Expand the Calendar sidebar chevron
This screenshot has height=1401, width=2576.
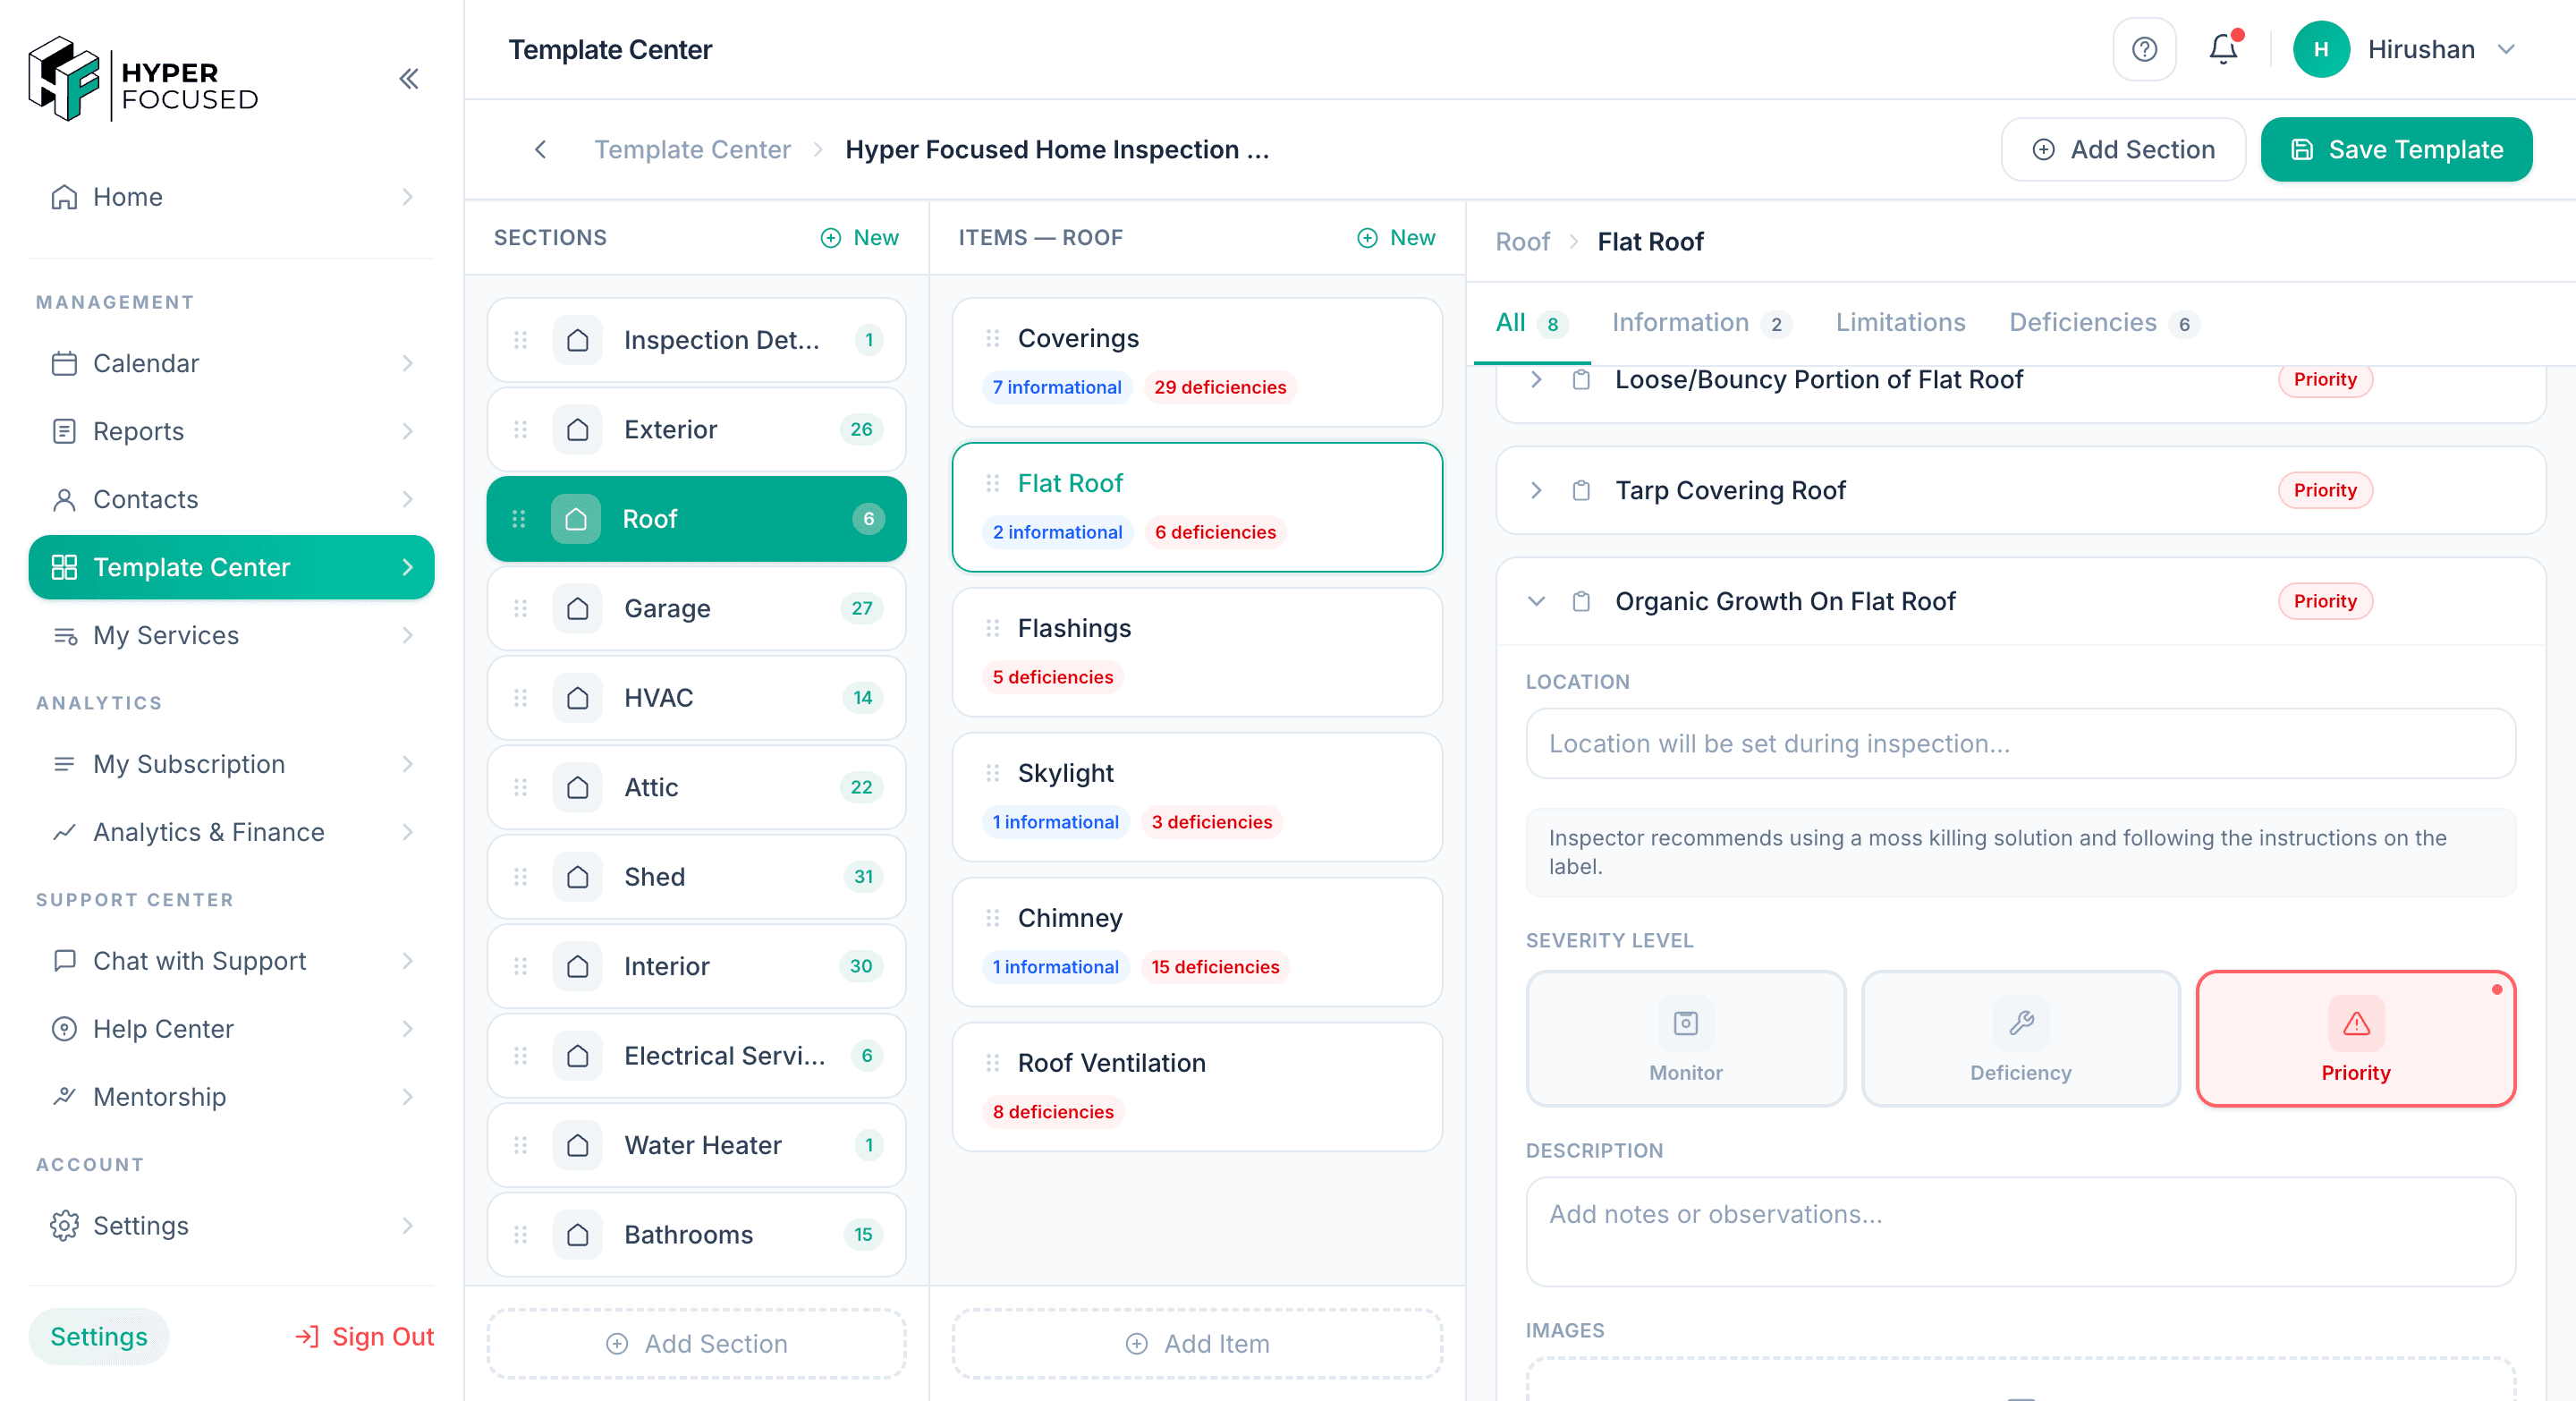(407, 363)
